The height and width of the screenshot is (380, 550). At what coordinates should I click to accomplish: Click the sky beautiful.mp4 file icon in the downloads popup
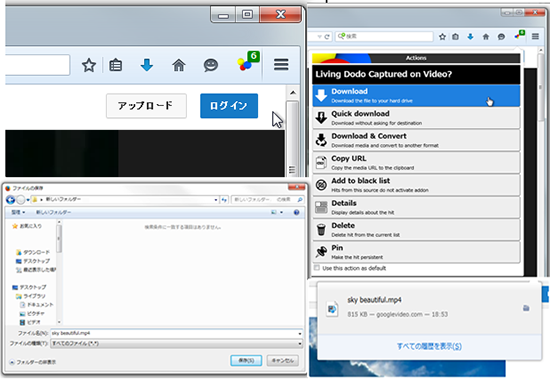pyautogui.click(x=332, y=308)
